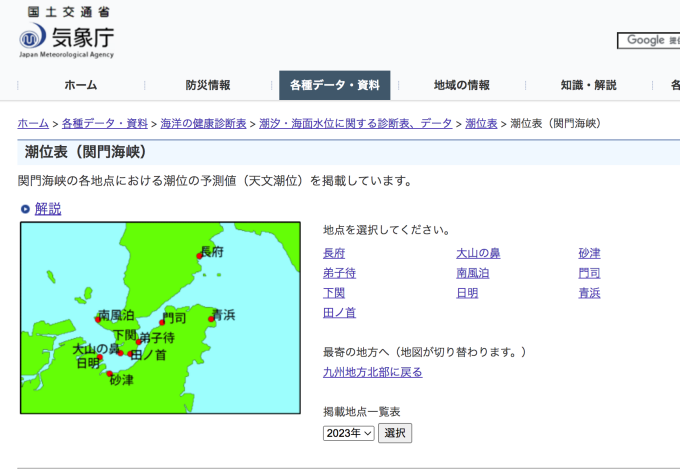Select the 砂津 station link in list
This screenshot has width=680, height=469.
click(x=589, y=253)
